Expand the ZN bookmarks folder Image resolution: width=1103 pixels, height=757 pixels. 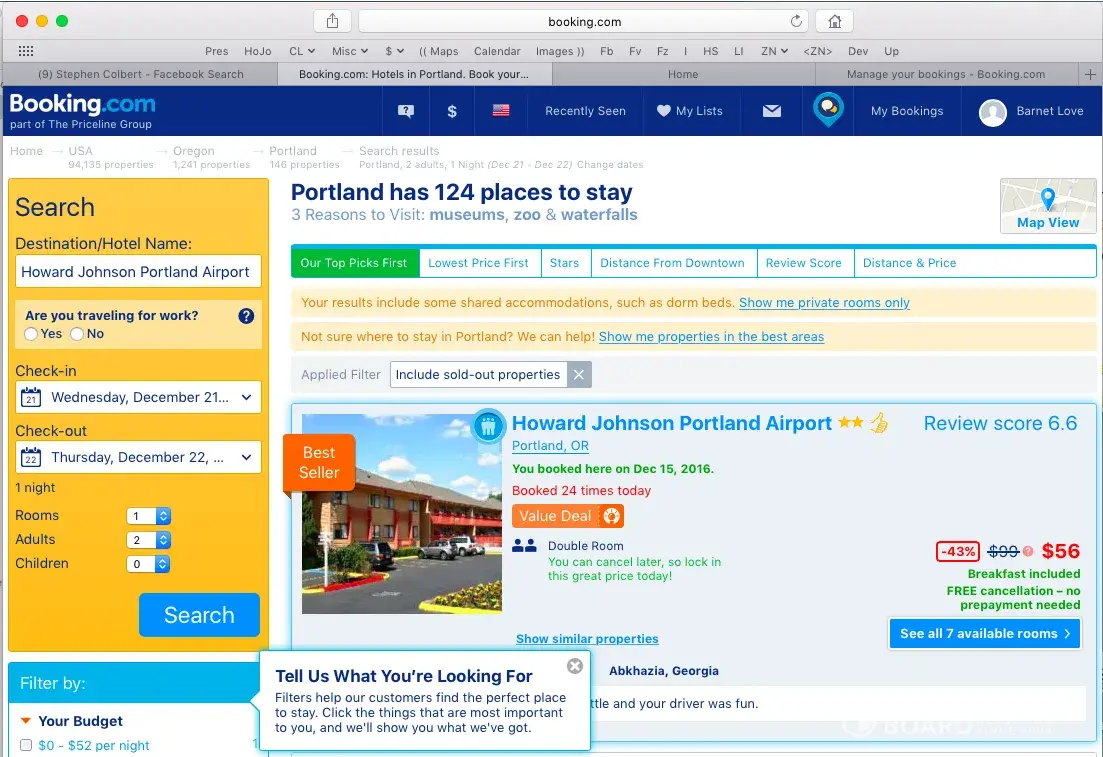point(774,51)
